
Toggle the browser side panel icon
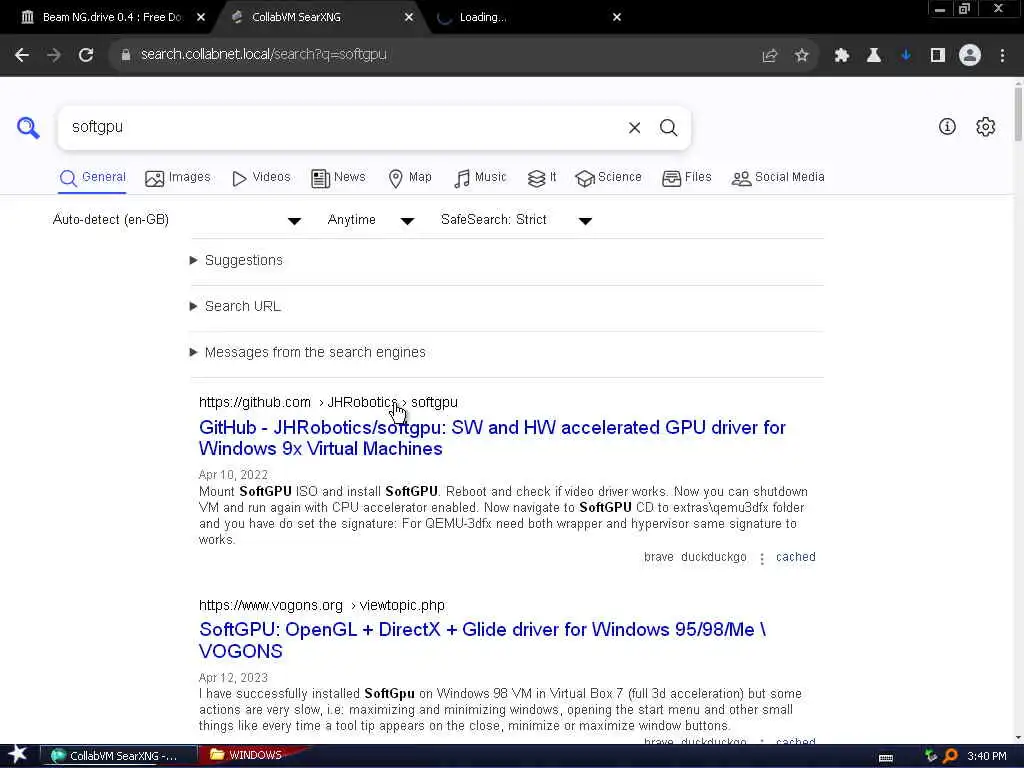click(x=938, y=56)
